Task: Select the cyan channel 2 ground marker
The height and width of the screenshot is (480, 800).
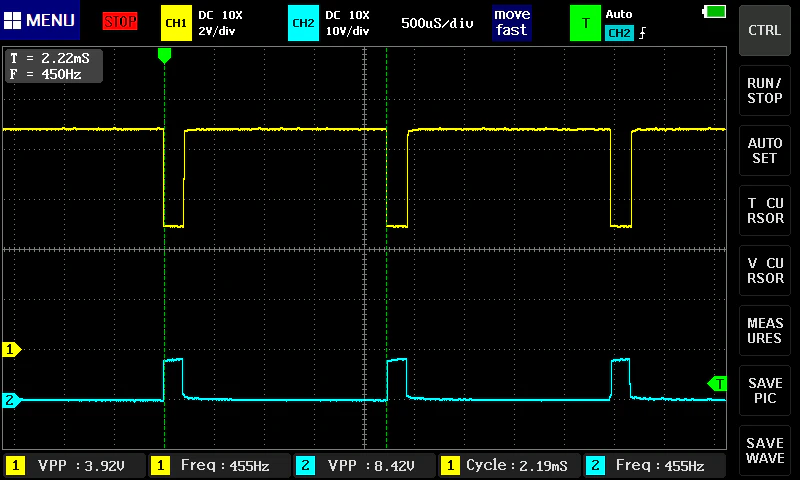Action: [x=12, y=400]
